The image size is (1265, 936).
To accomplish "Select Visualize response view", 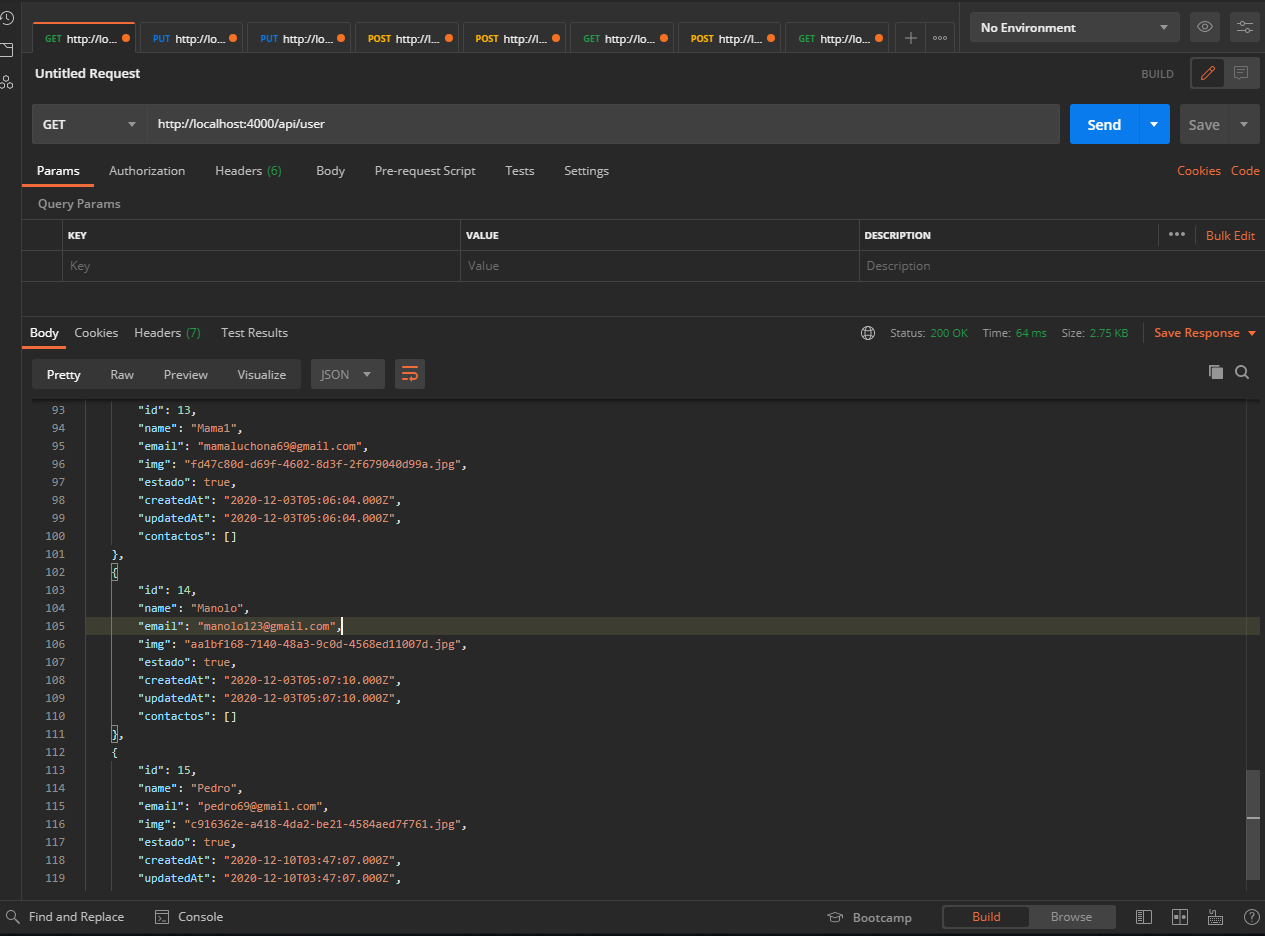I will click(262, 374).
